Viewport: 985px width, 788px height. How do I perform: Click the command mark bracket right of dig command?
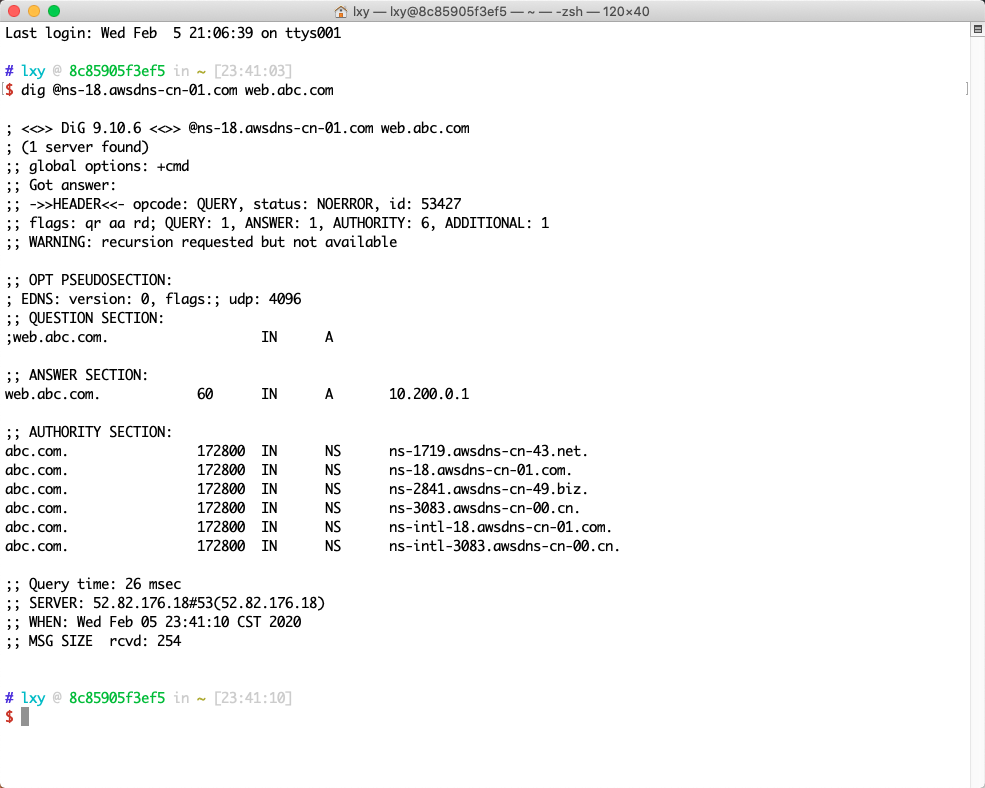tap(966, 90)
